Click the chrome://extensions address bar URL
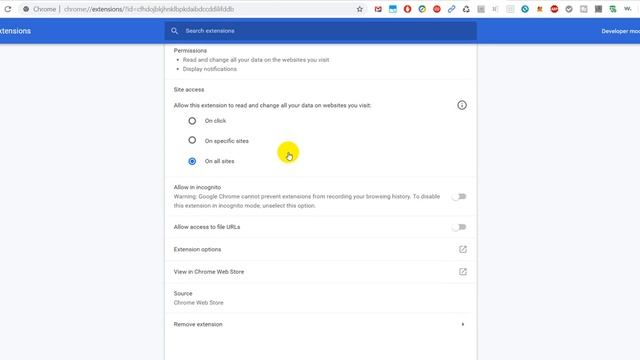640x360 pixels. pyautogui.click(x=149, y=9)
